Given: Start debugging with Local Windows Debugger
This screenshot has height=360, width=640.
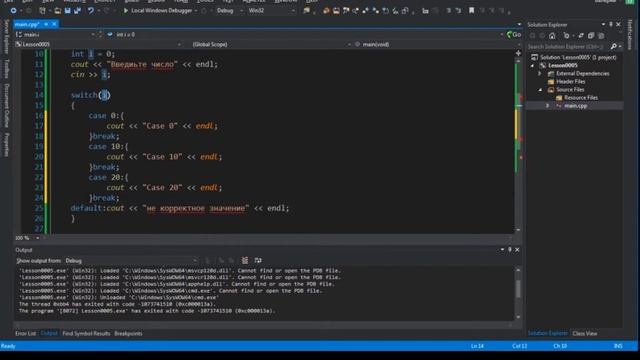Looking at the screenshot, I should pyautogui.click(x=158, y=11).
